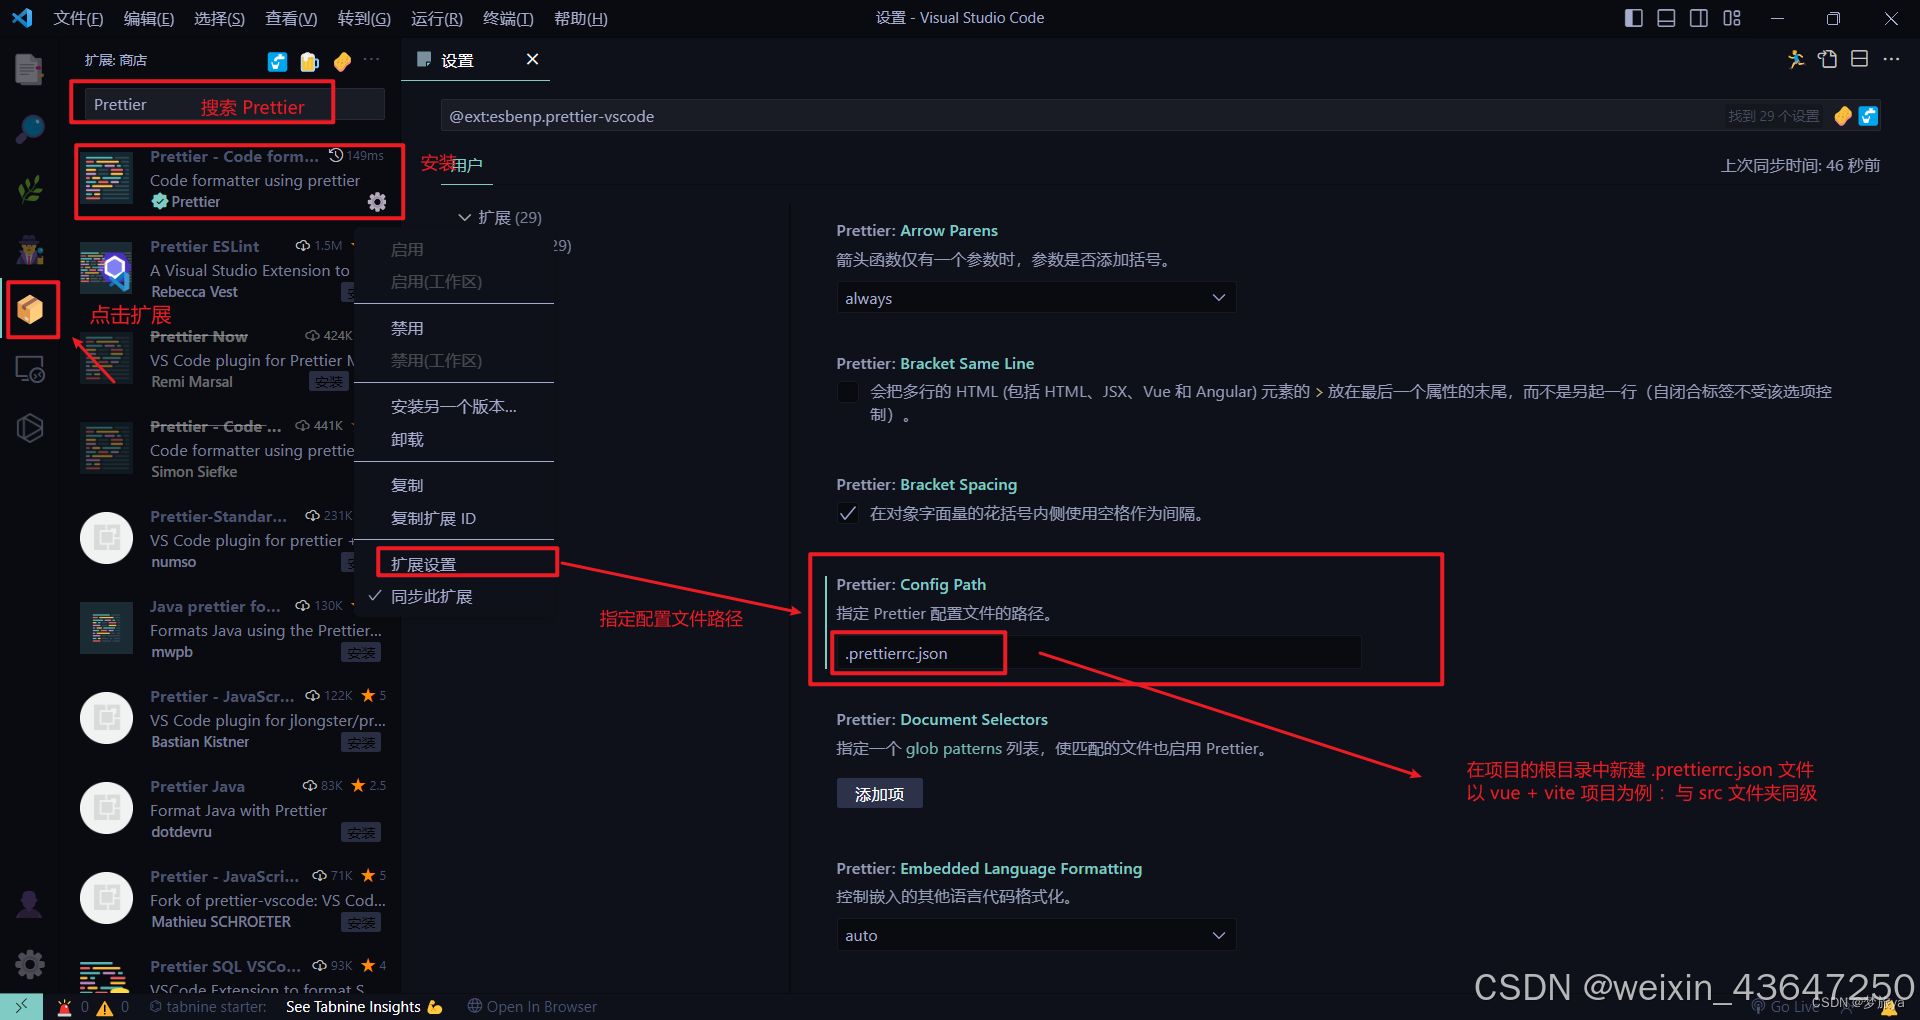Click the 添加项 button under Document Selectors
Image resolution: width=1920 pixels, height=1020 pixels.
tap(879, 794)
